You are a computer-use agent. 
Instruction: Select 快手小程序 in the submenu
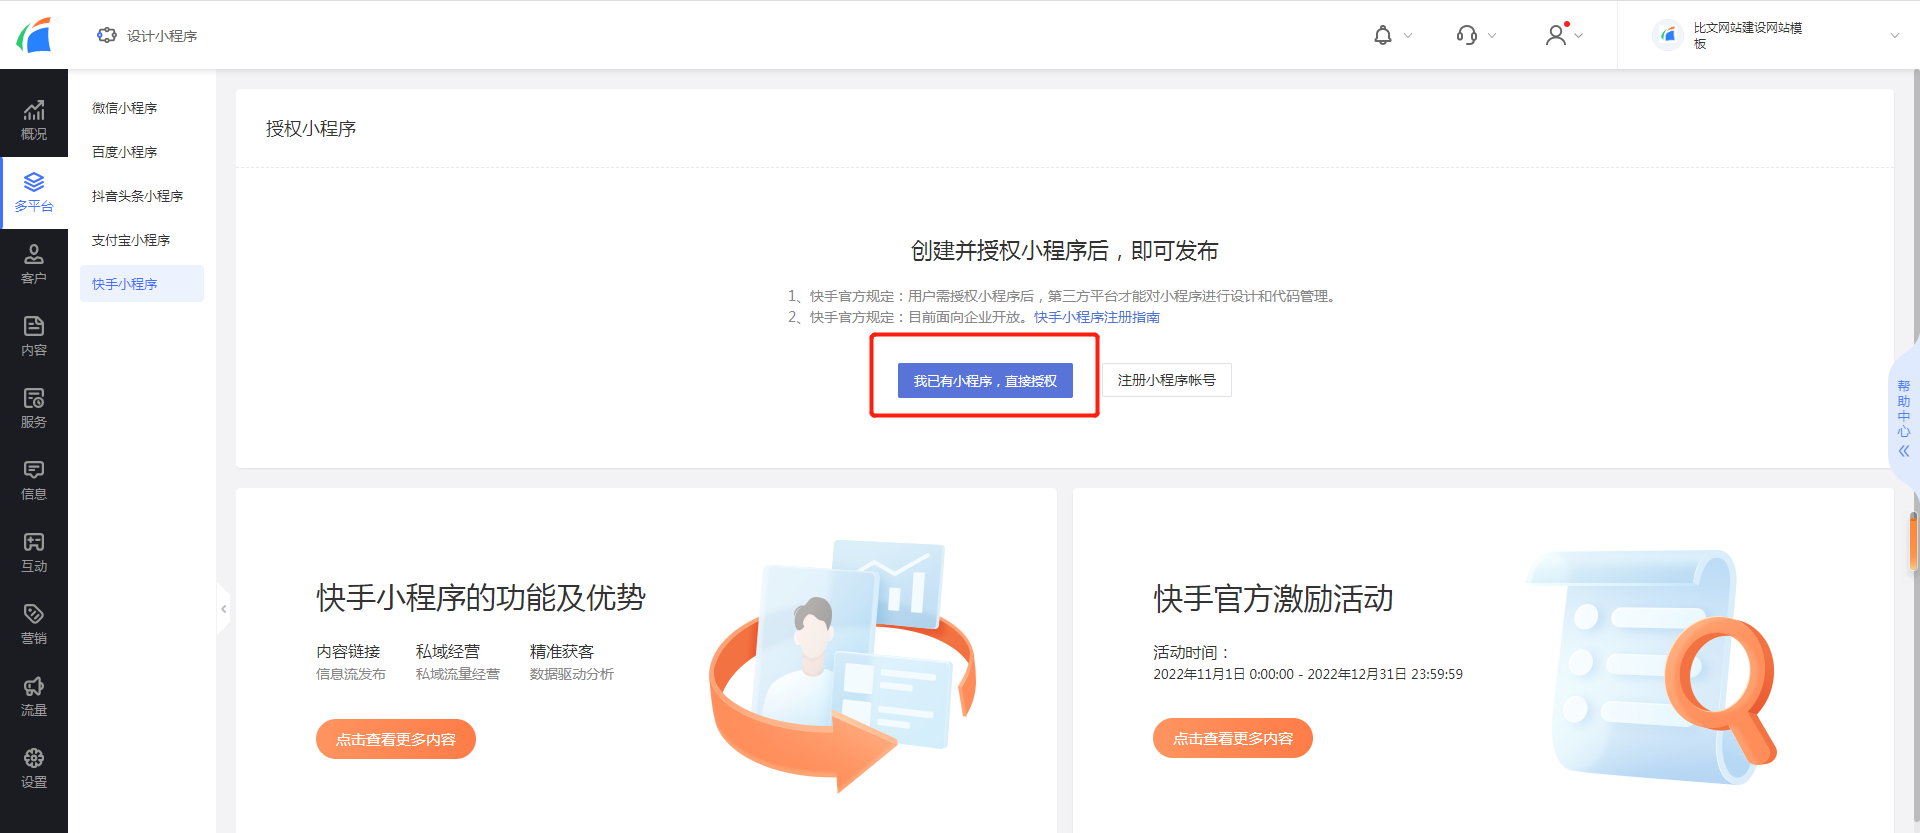pyautogui.click(x=141, y=284)
